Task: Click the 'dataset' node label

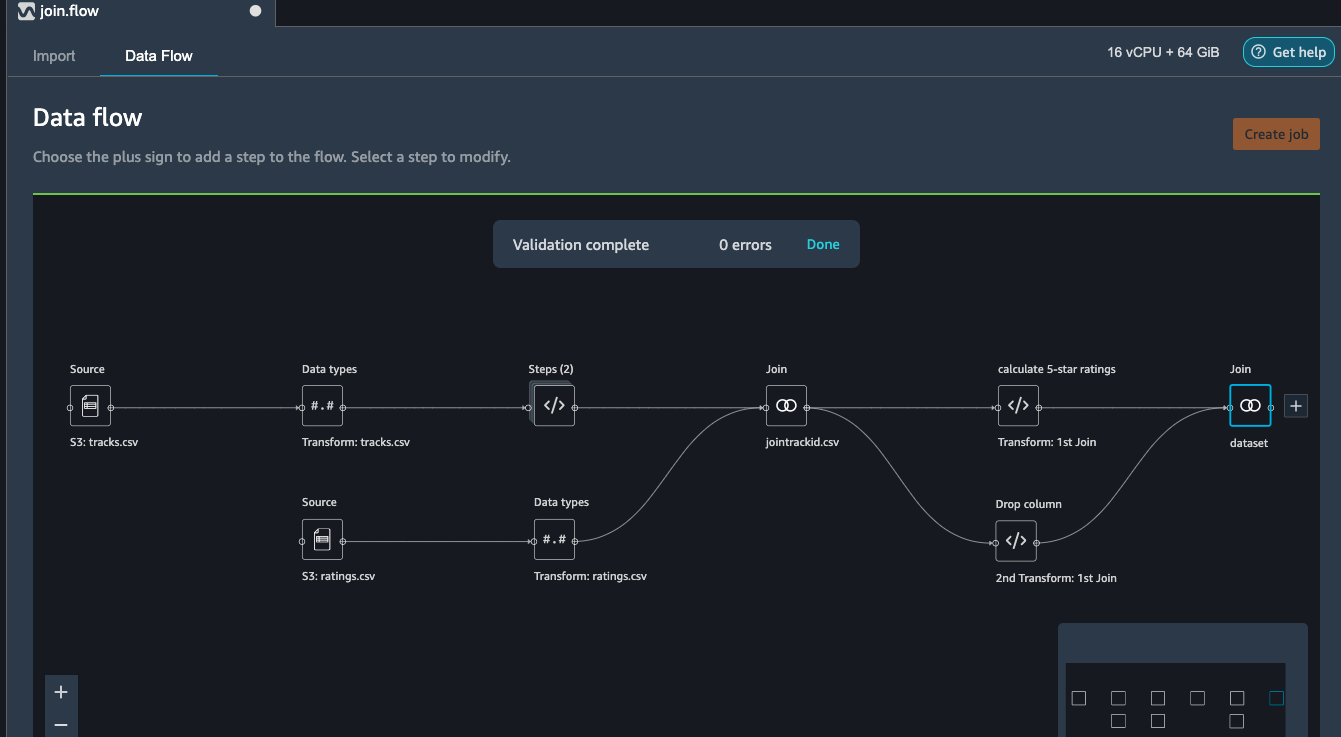Action: [1249, 442]
